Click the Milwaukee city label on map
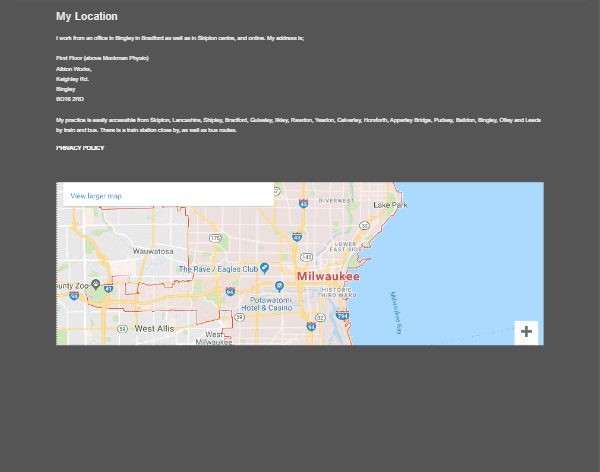Viewport: 600px width, 472px height. click(x=328, y=276)
